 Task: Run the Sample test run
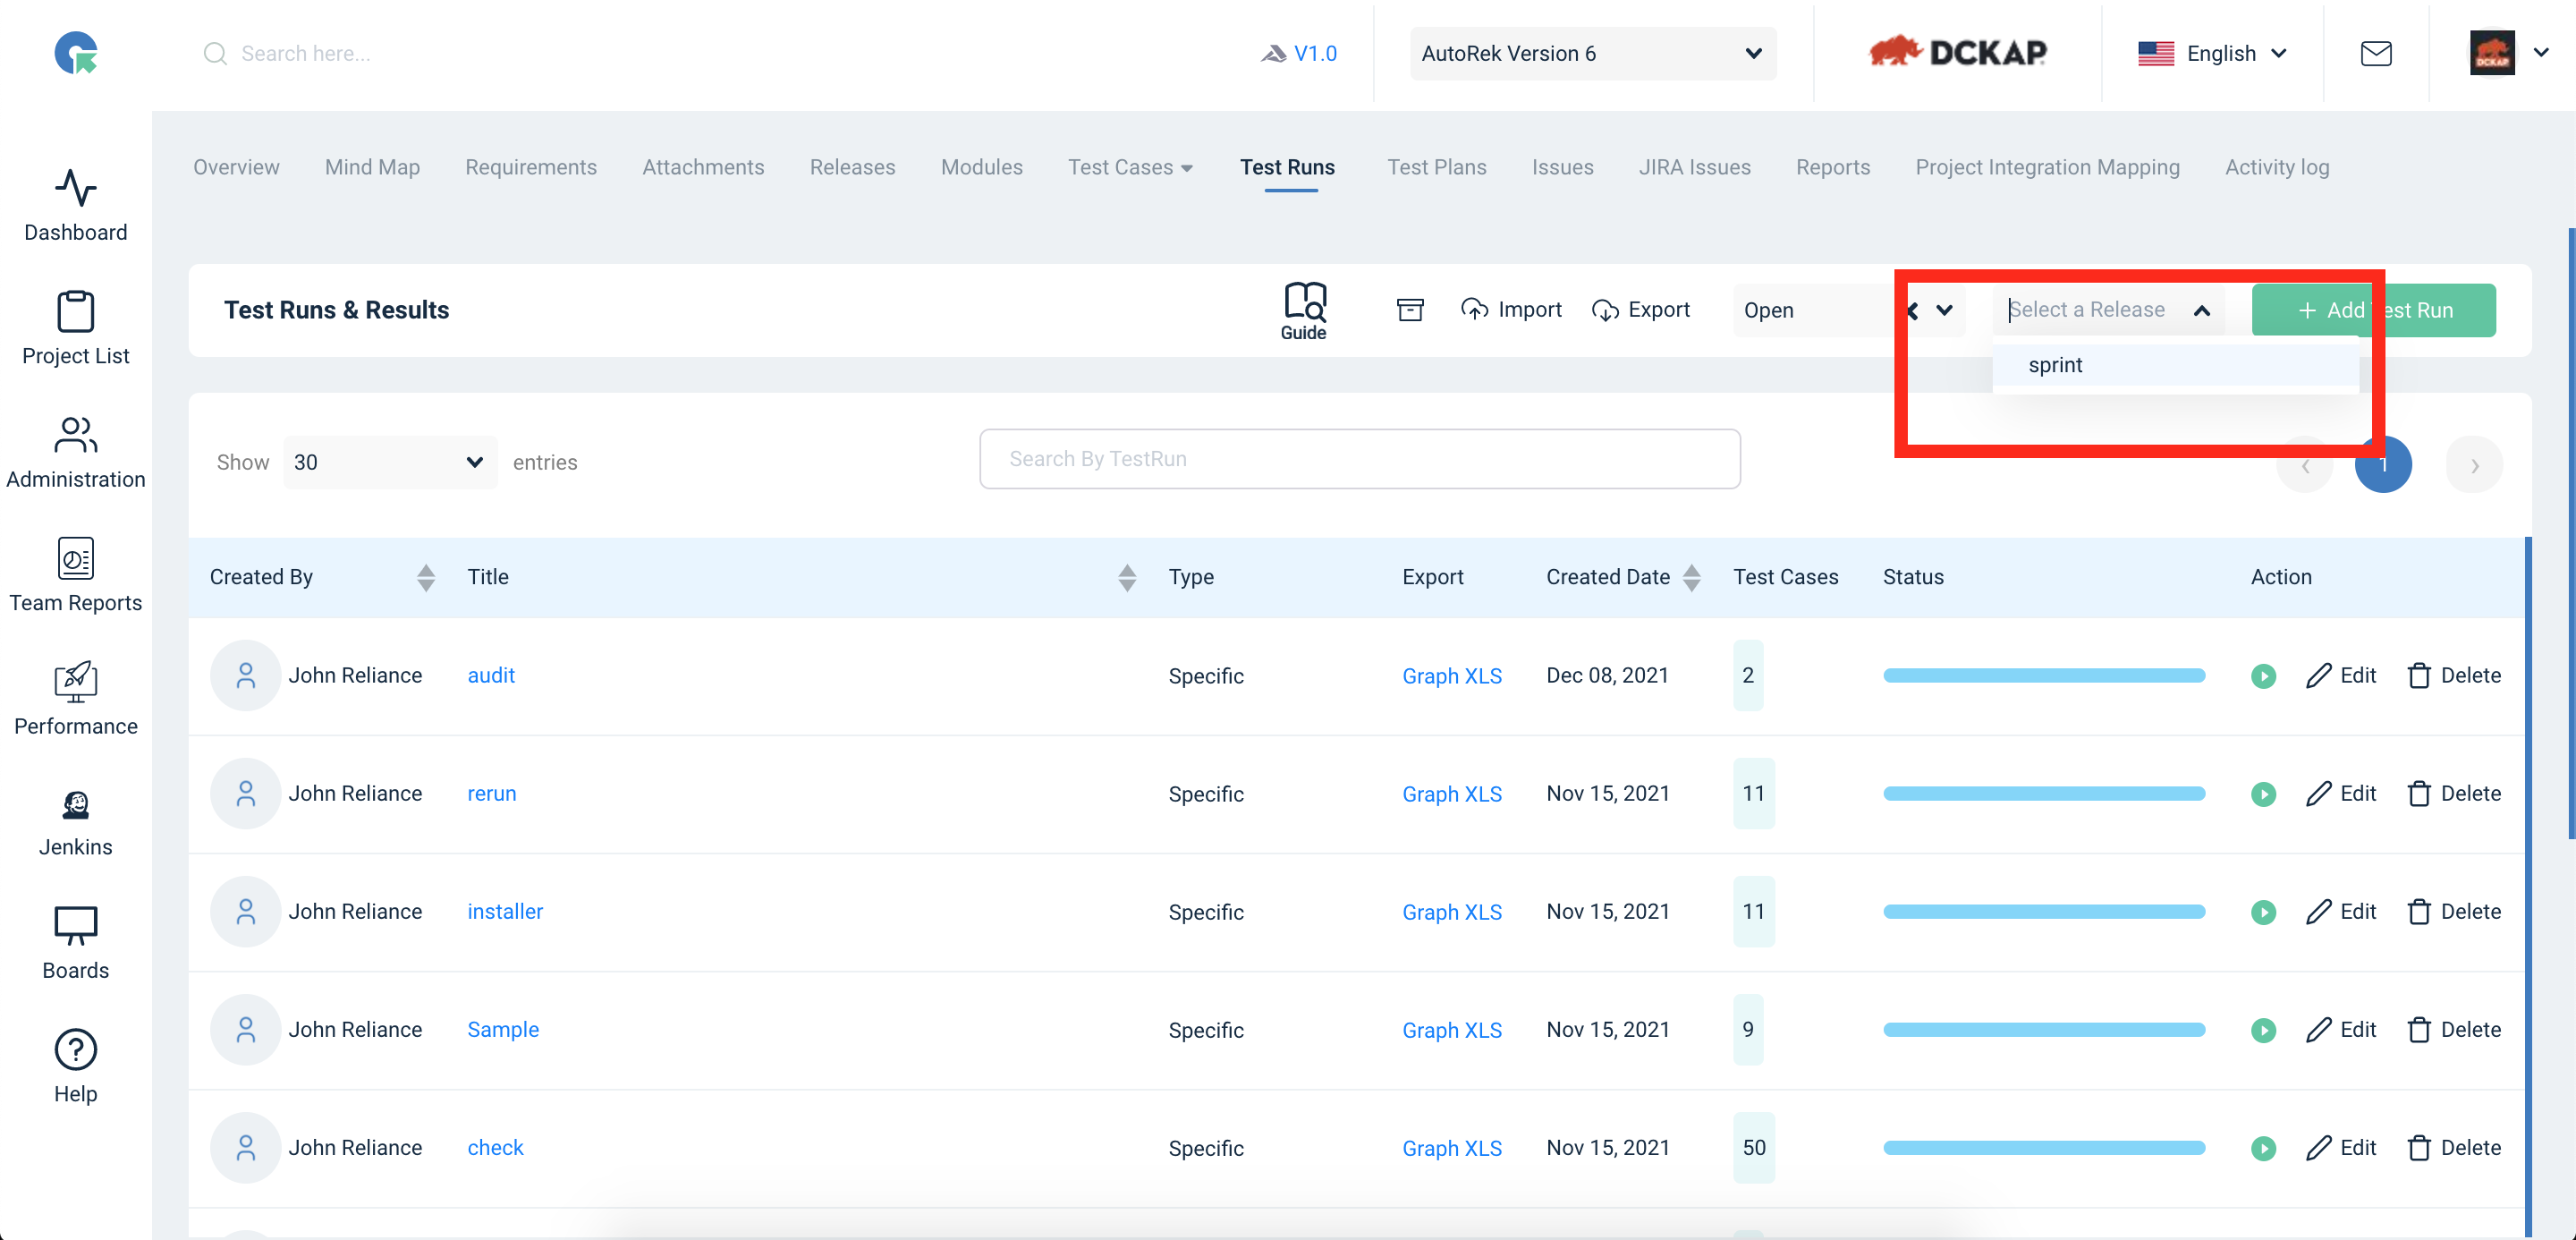tap(2264, 1030)
